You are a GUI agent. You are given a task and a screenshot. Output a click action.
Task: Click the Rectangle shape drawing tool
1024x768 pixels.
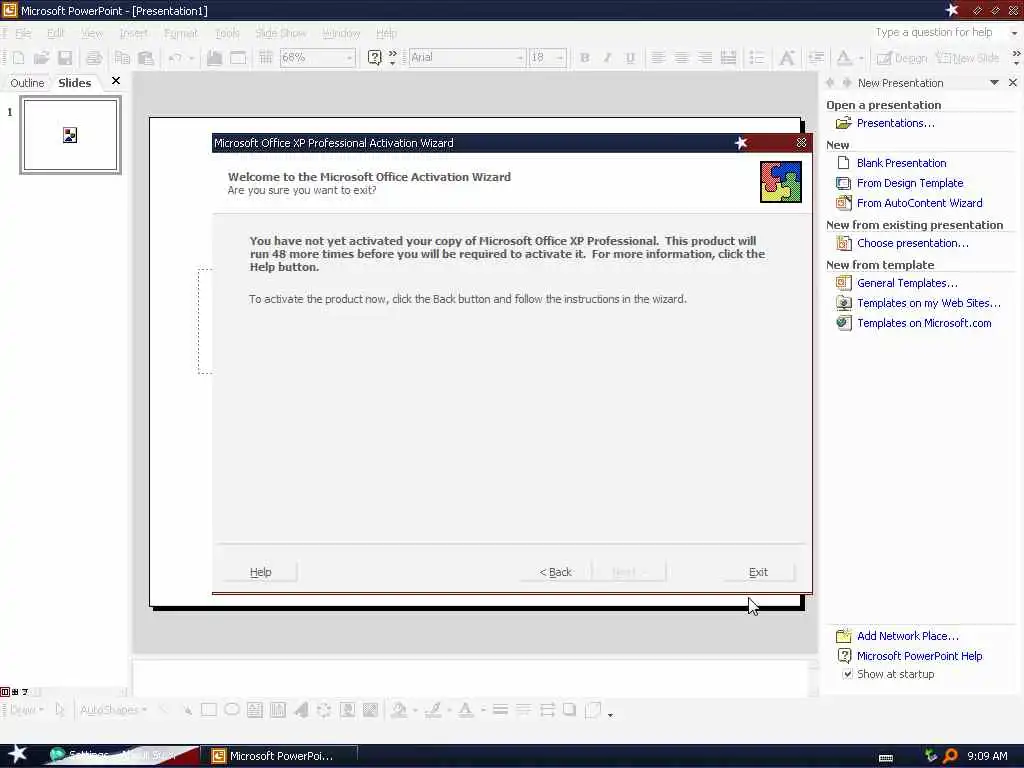pos(209,709)
